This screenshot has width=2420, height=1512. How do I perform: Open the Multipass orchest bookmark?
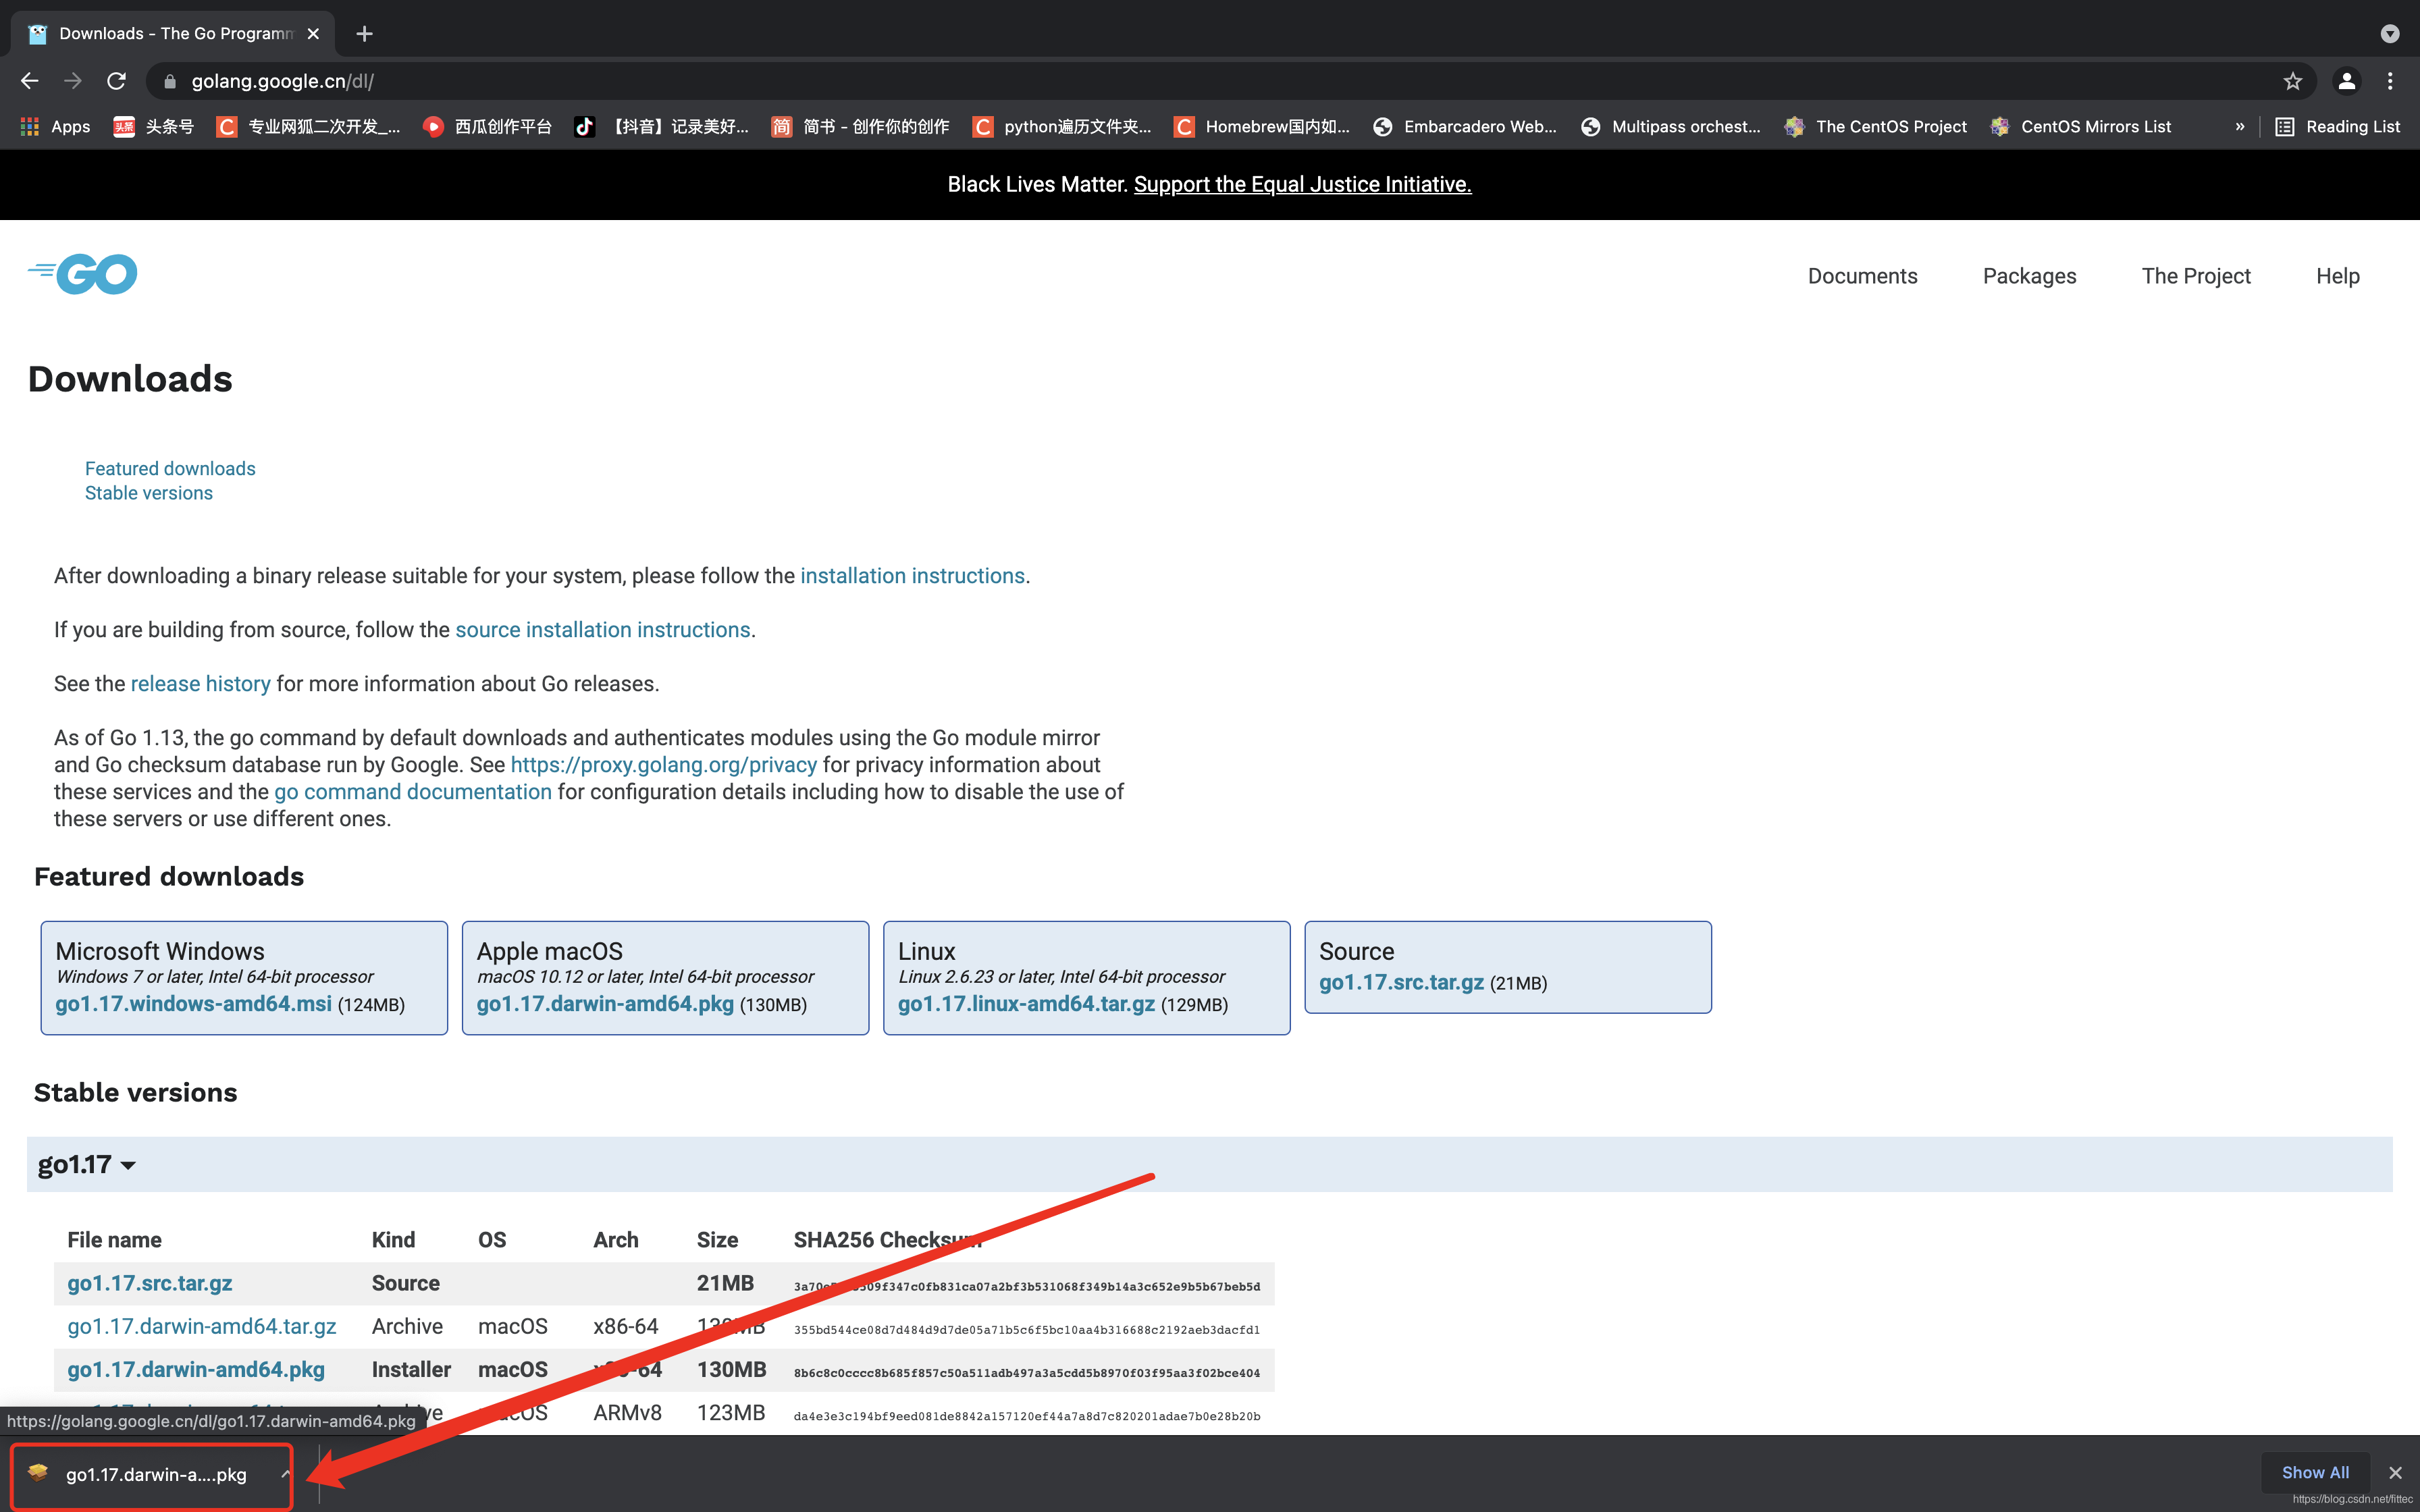coord(1671,127)
